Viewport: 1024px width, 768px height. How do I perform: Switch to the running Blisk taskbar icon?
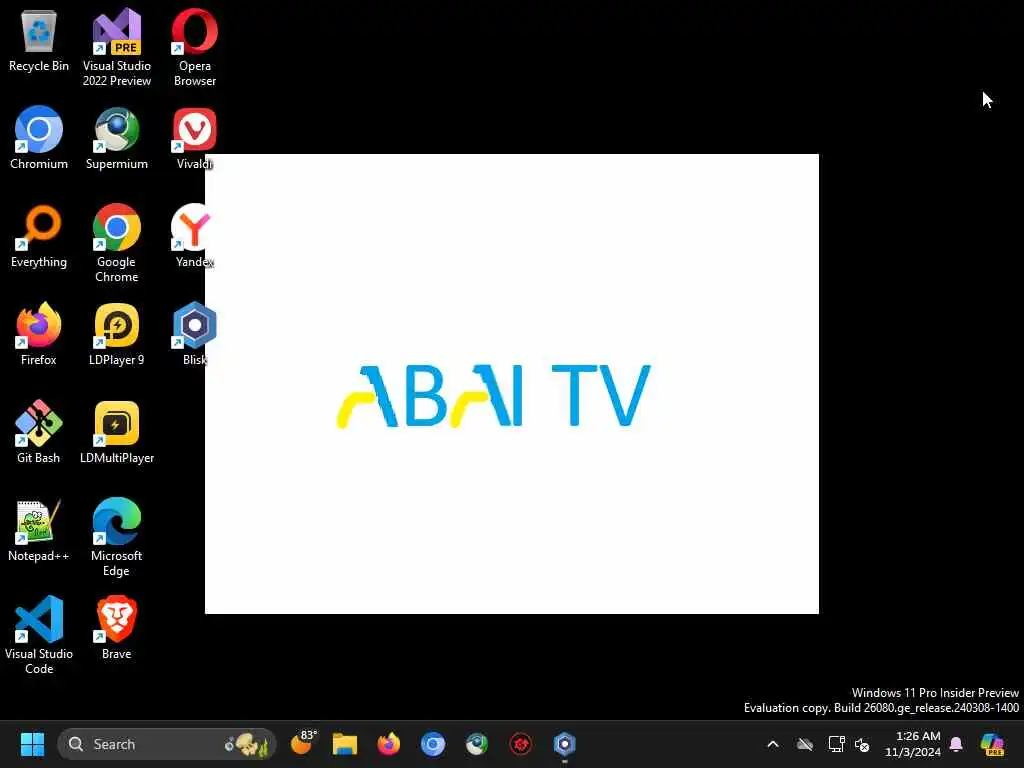564,744
